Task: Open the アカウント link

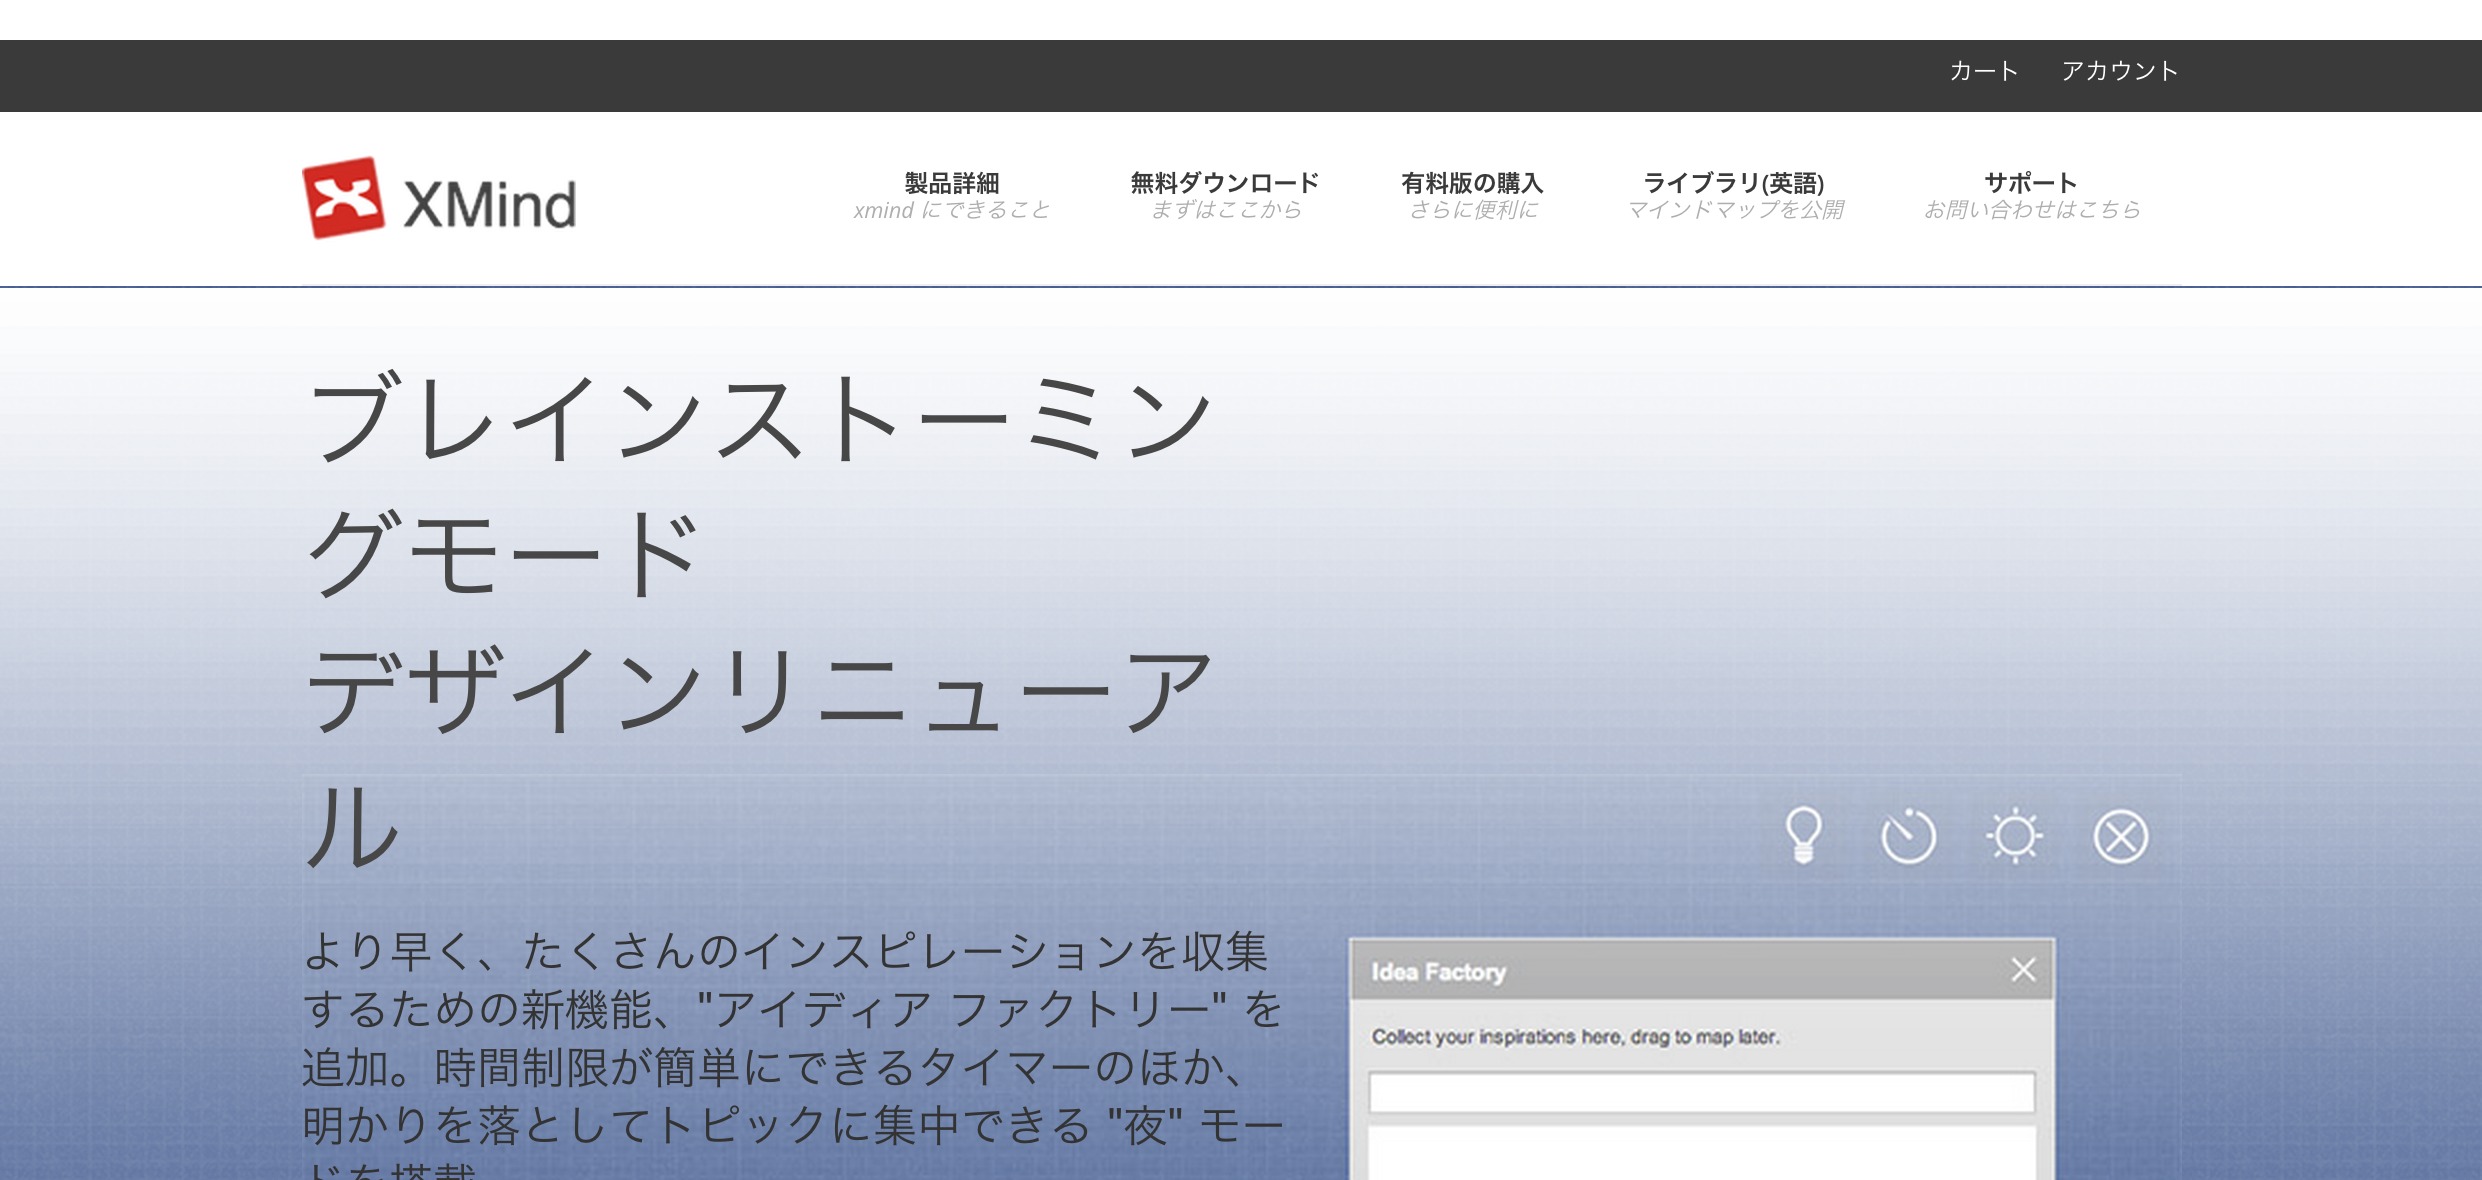Action: coord(2120,71)
